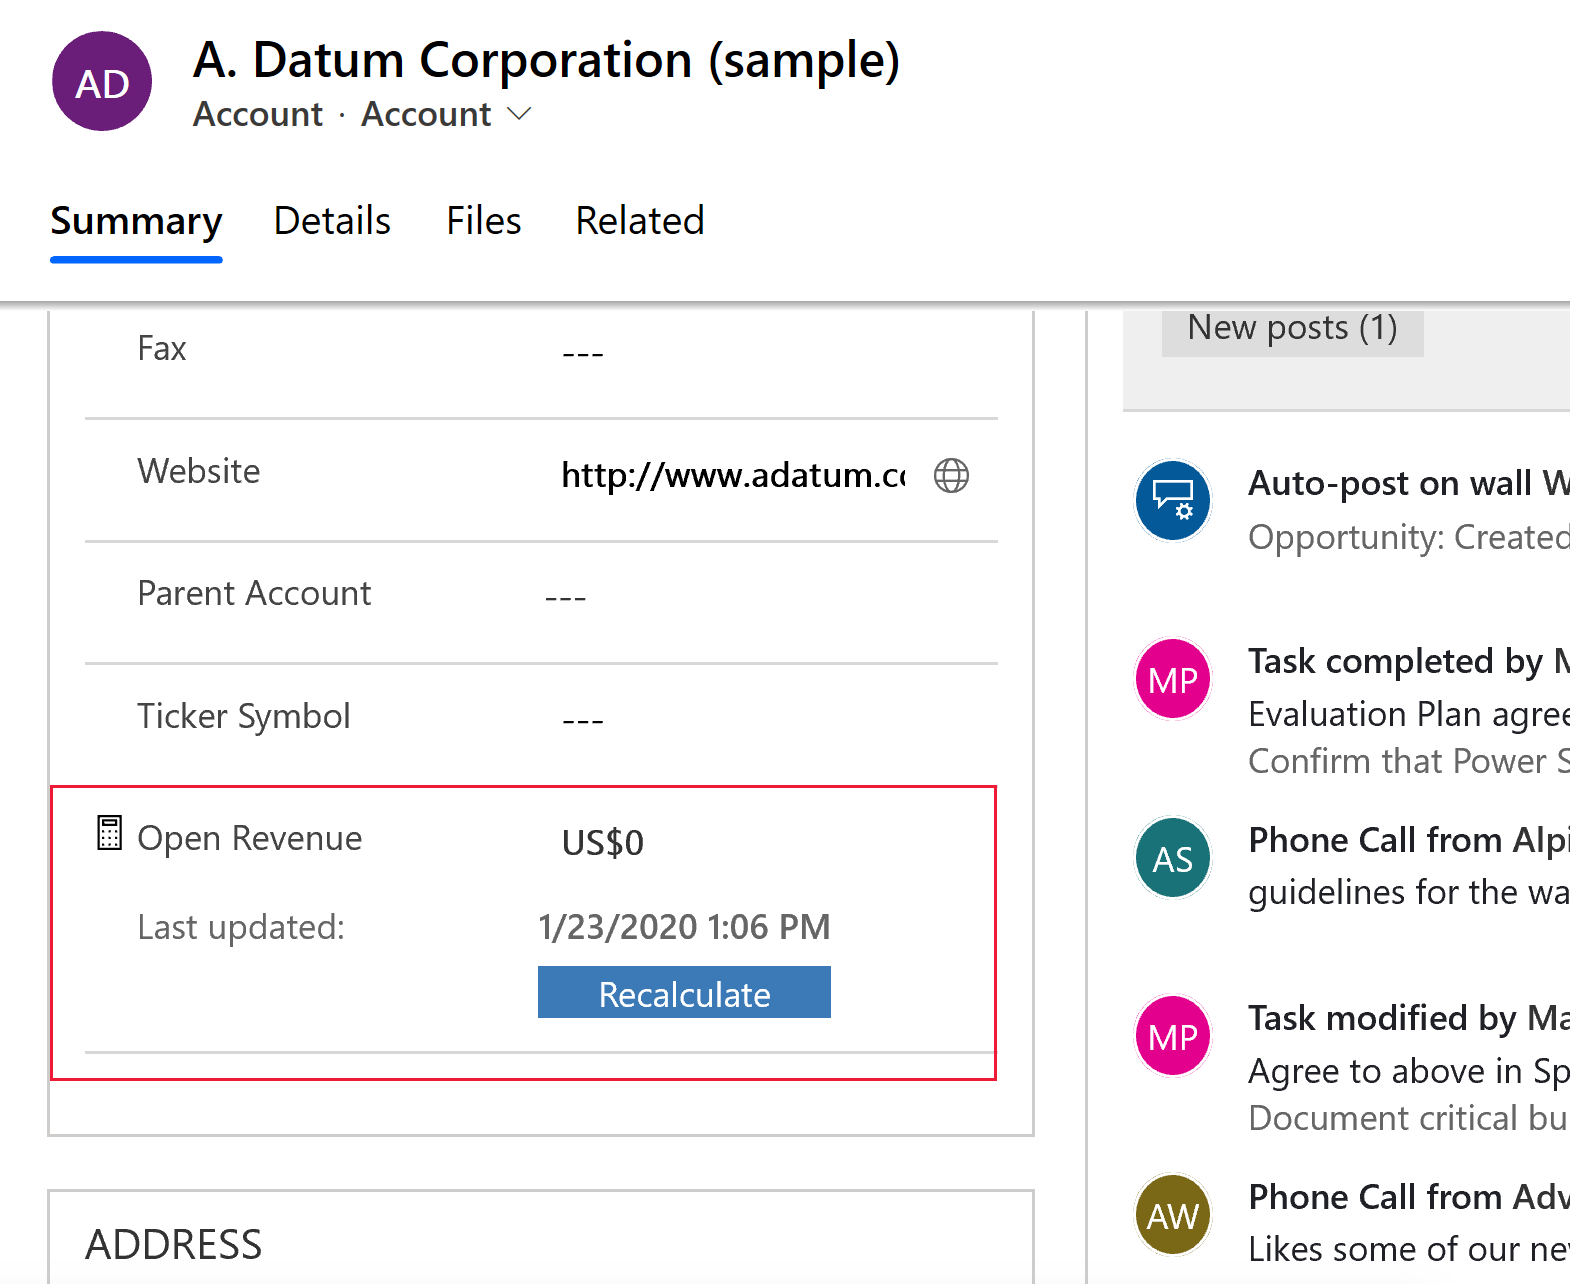This screenshot has height=1284, width=1570.
Task: Click the AD account avatar icon
Action: [102, 82]
